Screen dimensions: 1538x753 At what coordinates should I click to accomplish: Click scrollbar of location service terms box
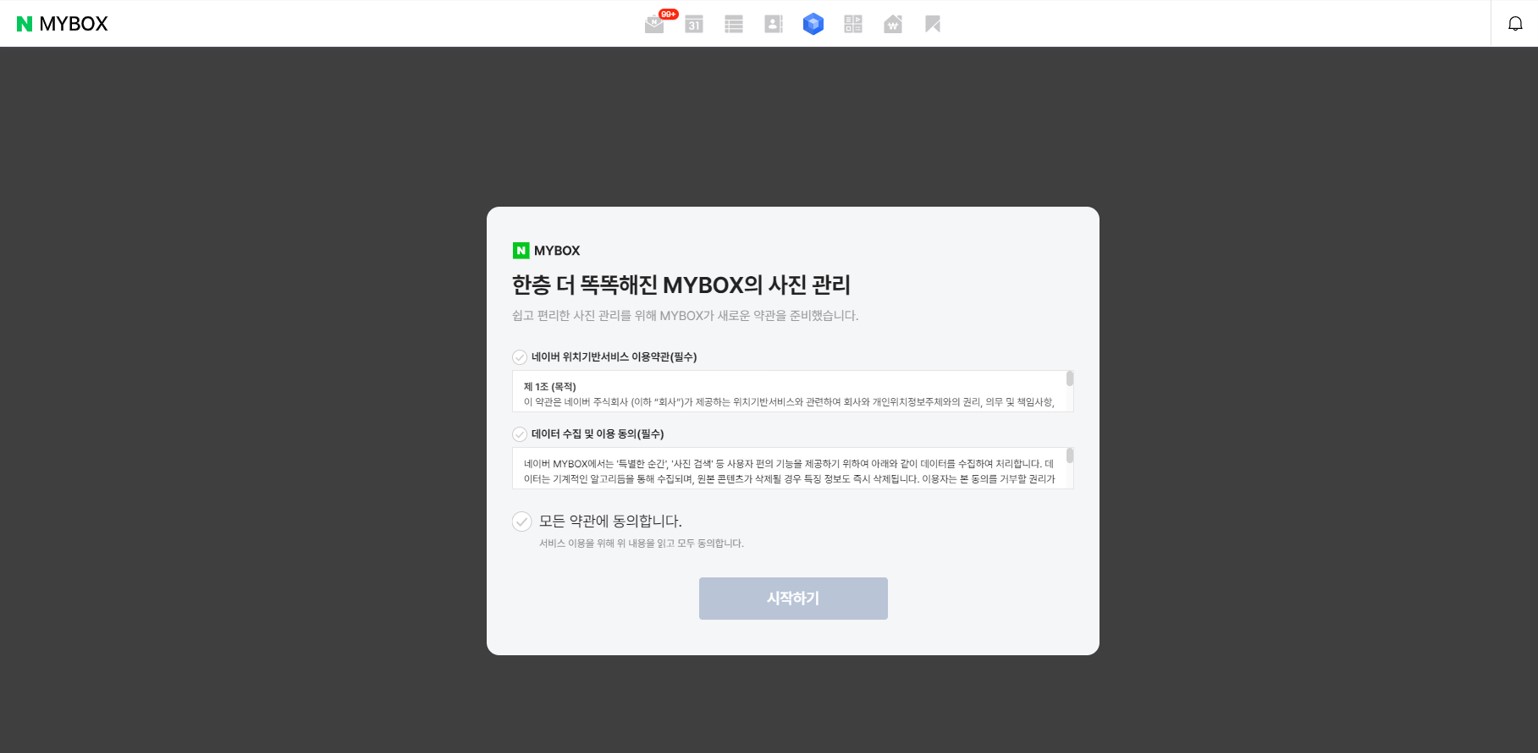pyautogui.click(x=1070, y=379)
